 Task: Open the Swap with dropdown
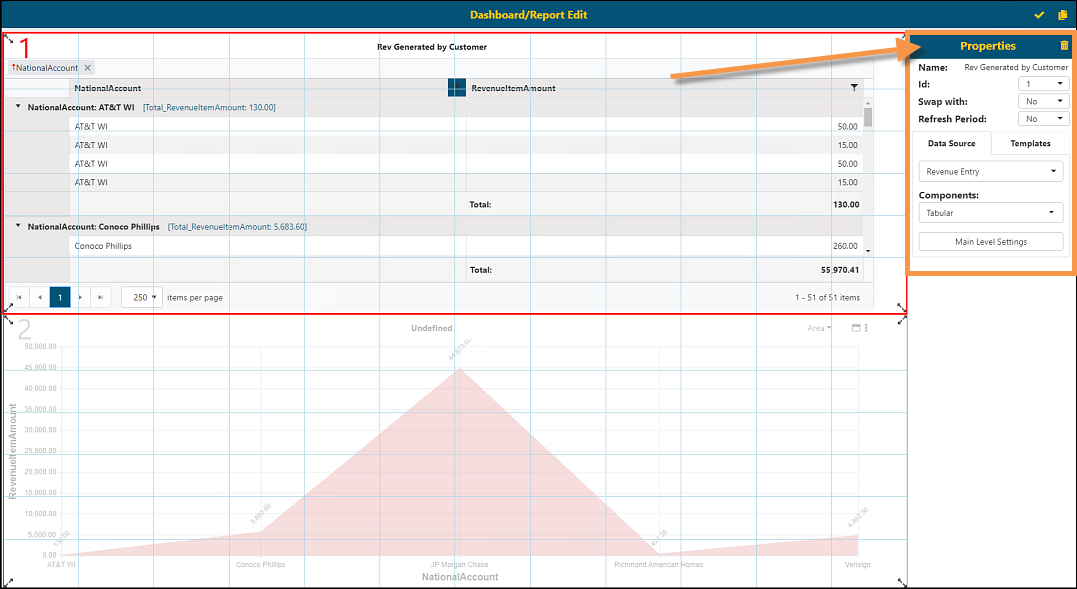pos(1043,101)
